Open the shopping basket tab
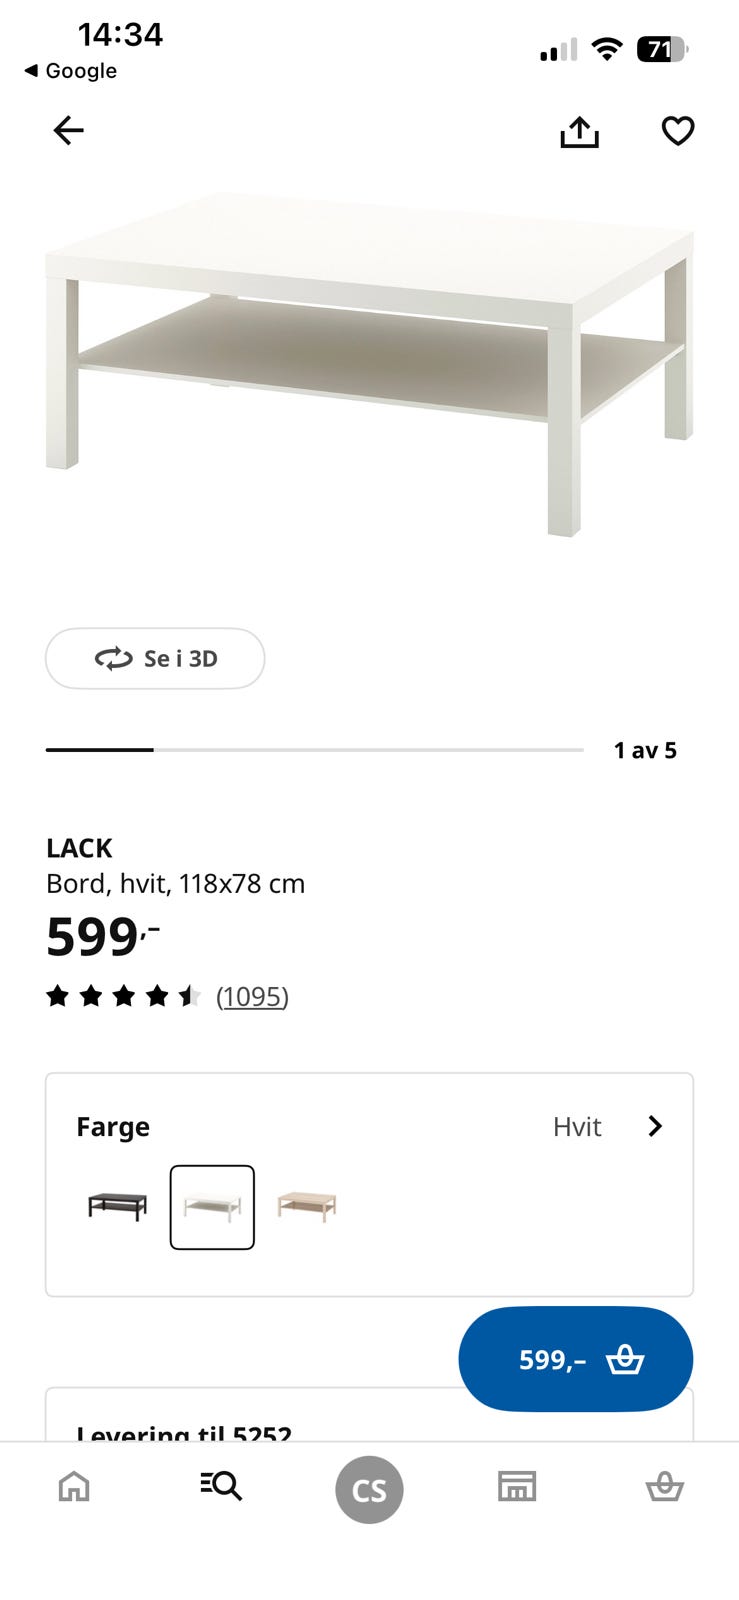 pyautogui.click(x=664, y=1488)
